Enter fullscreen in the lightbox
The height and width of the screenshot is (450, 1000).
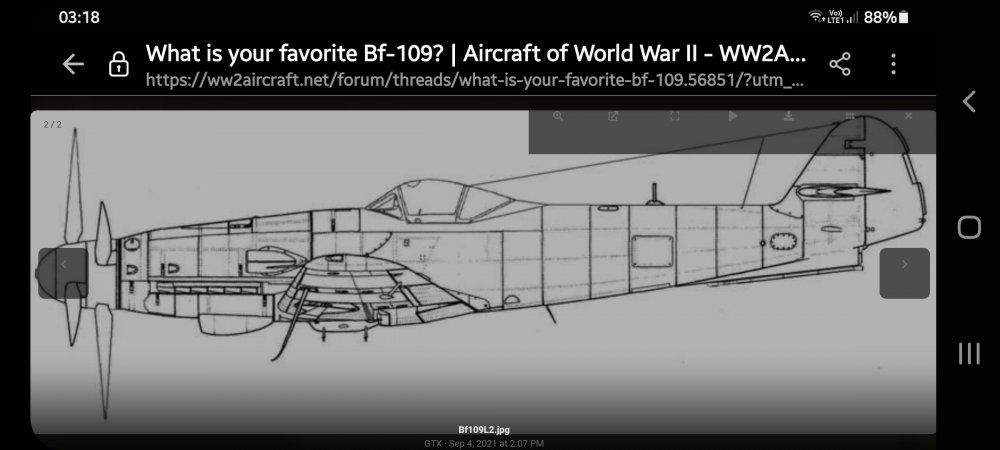[675, 116]
